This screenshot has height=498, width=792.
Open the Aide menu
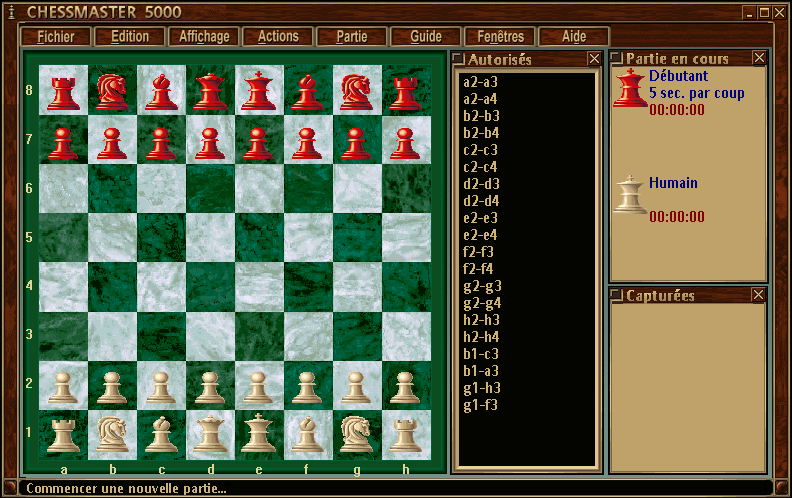point(574,37)
